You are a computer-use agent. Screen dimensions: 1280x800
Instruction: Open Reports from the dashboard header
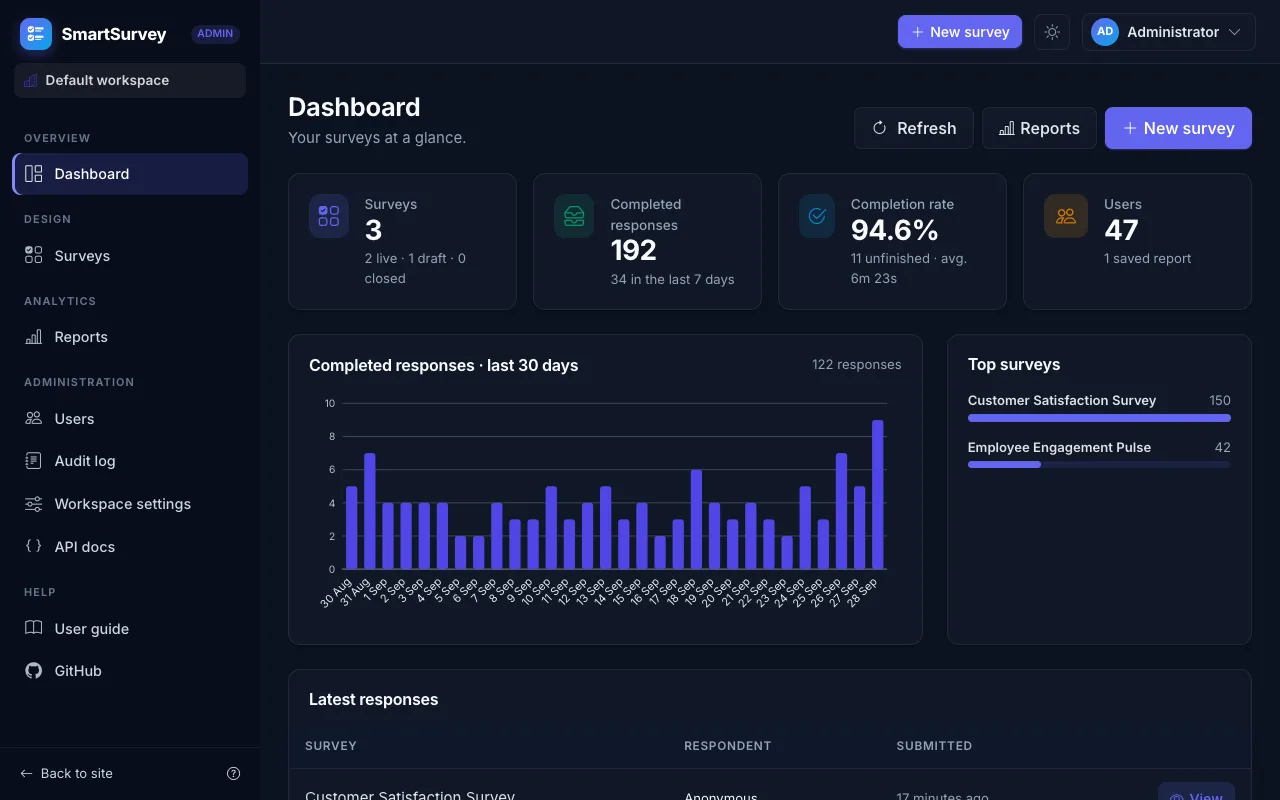coord(1039,128)
